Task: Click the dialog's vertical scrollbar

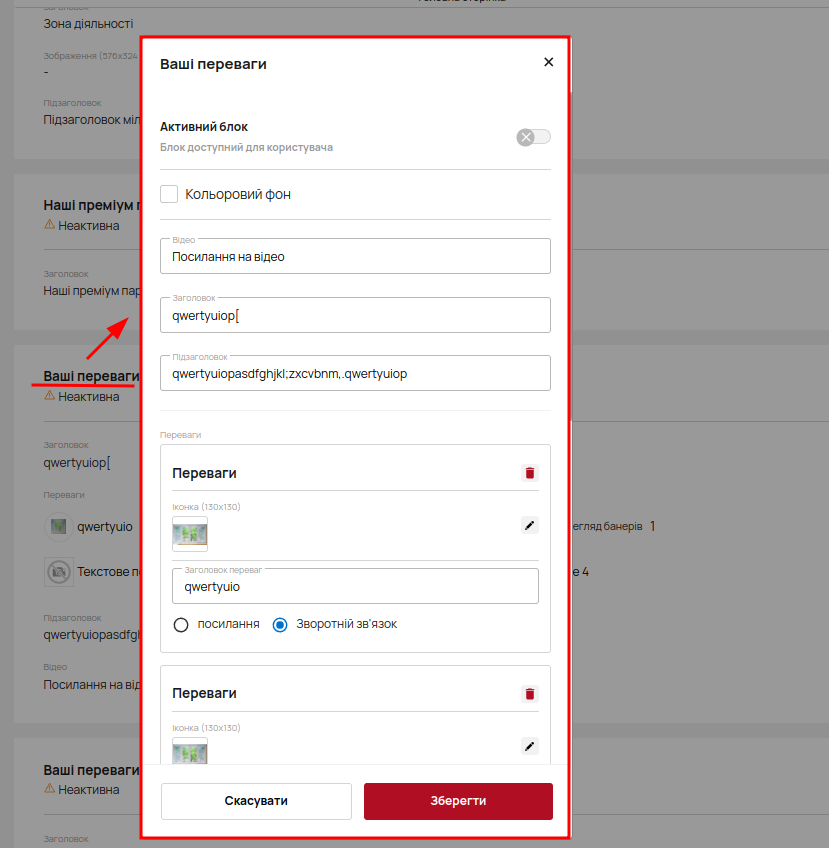Action: pos(570,256)
